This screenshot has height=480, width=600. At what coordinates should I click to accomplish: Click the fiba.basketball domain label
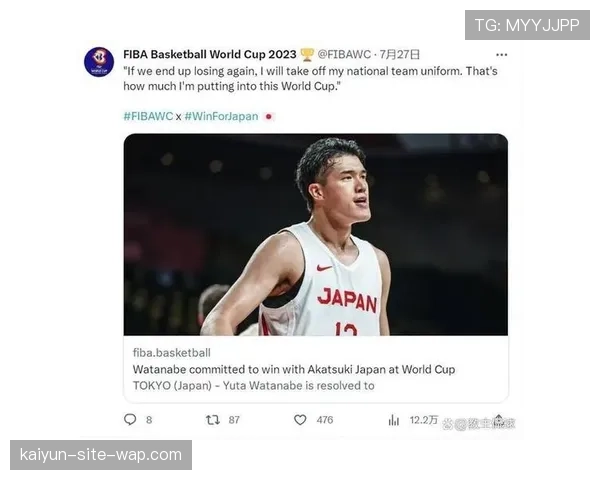[x=172, y=352]
